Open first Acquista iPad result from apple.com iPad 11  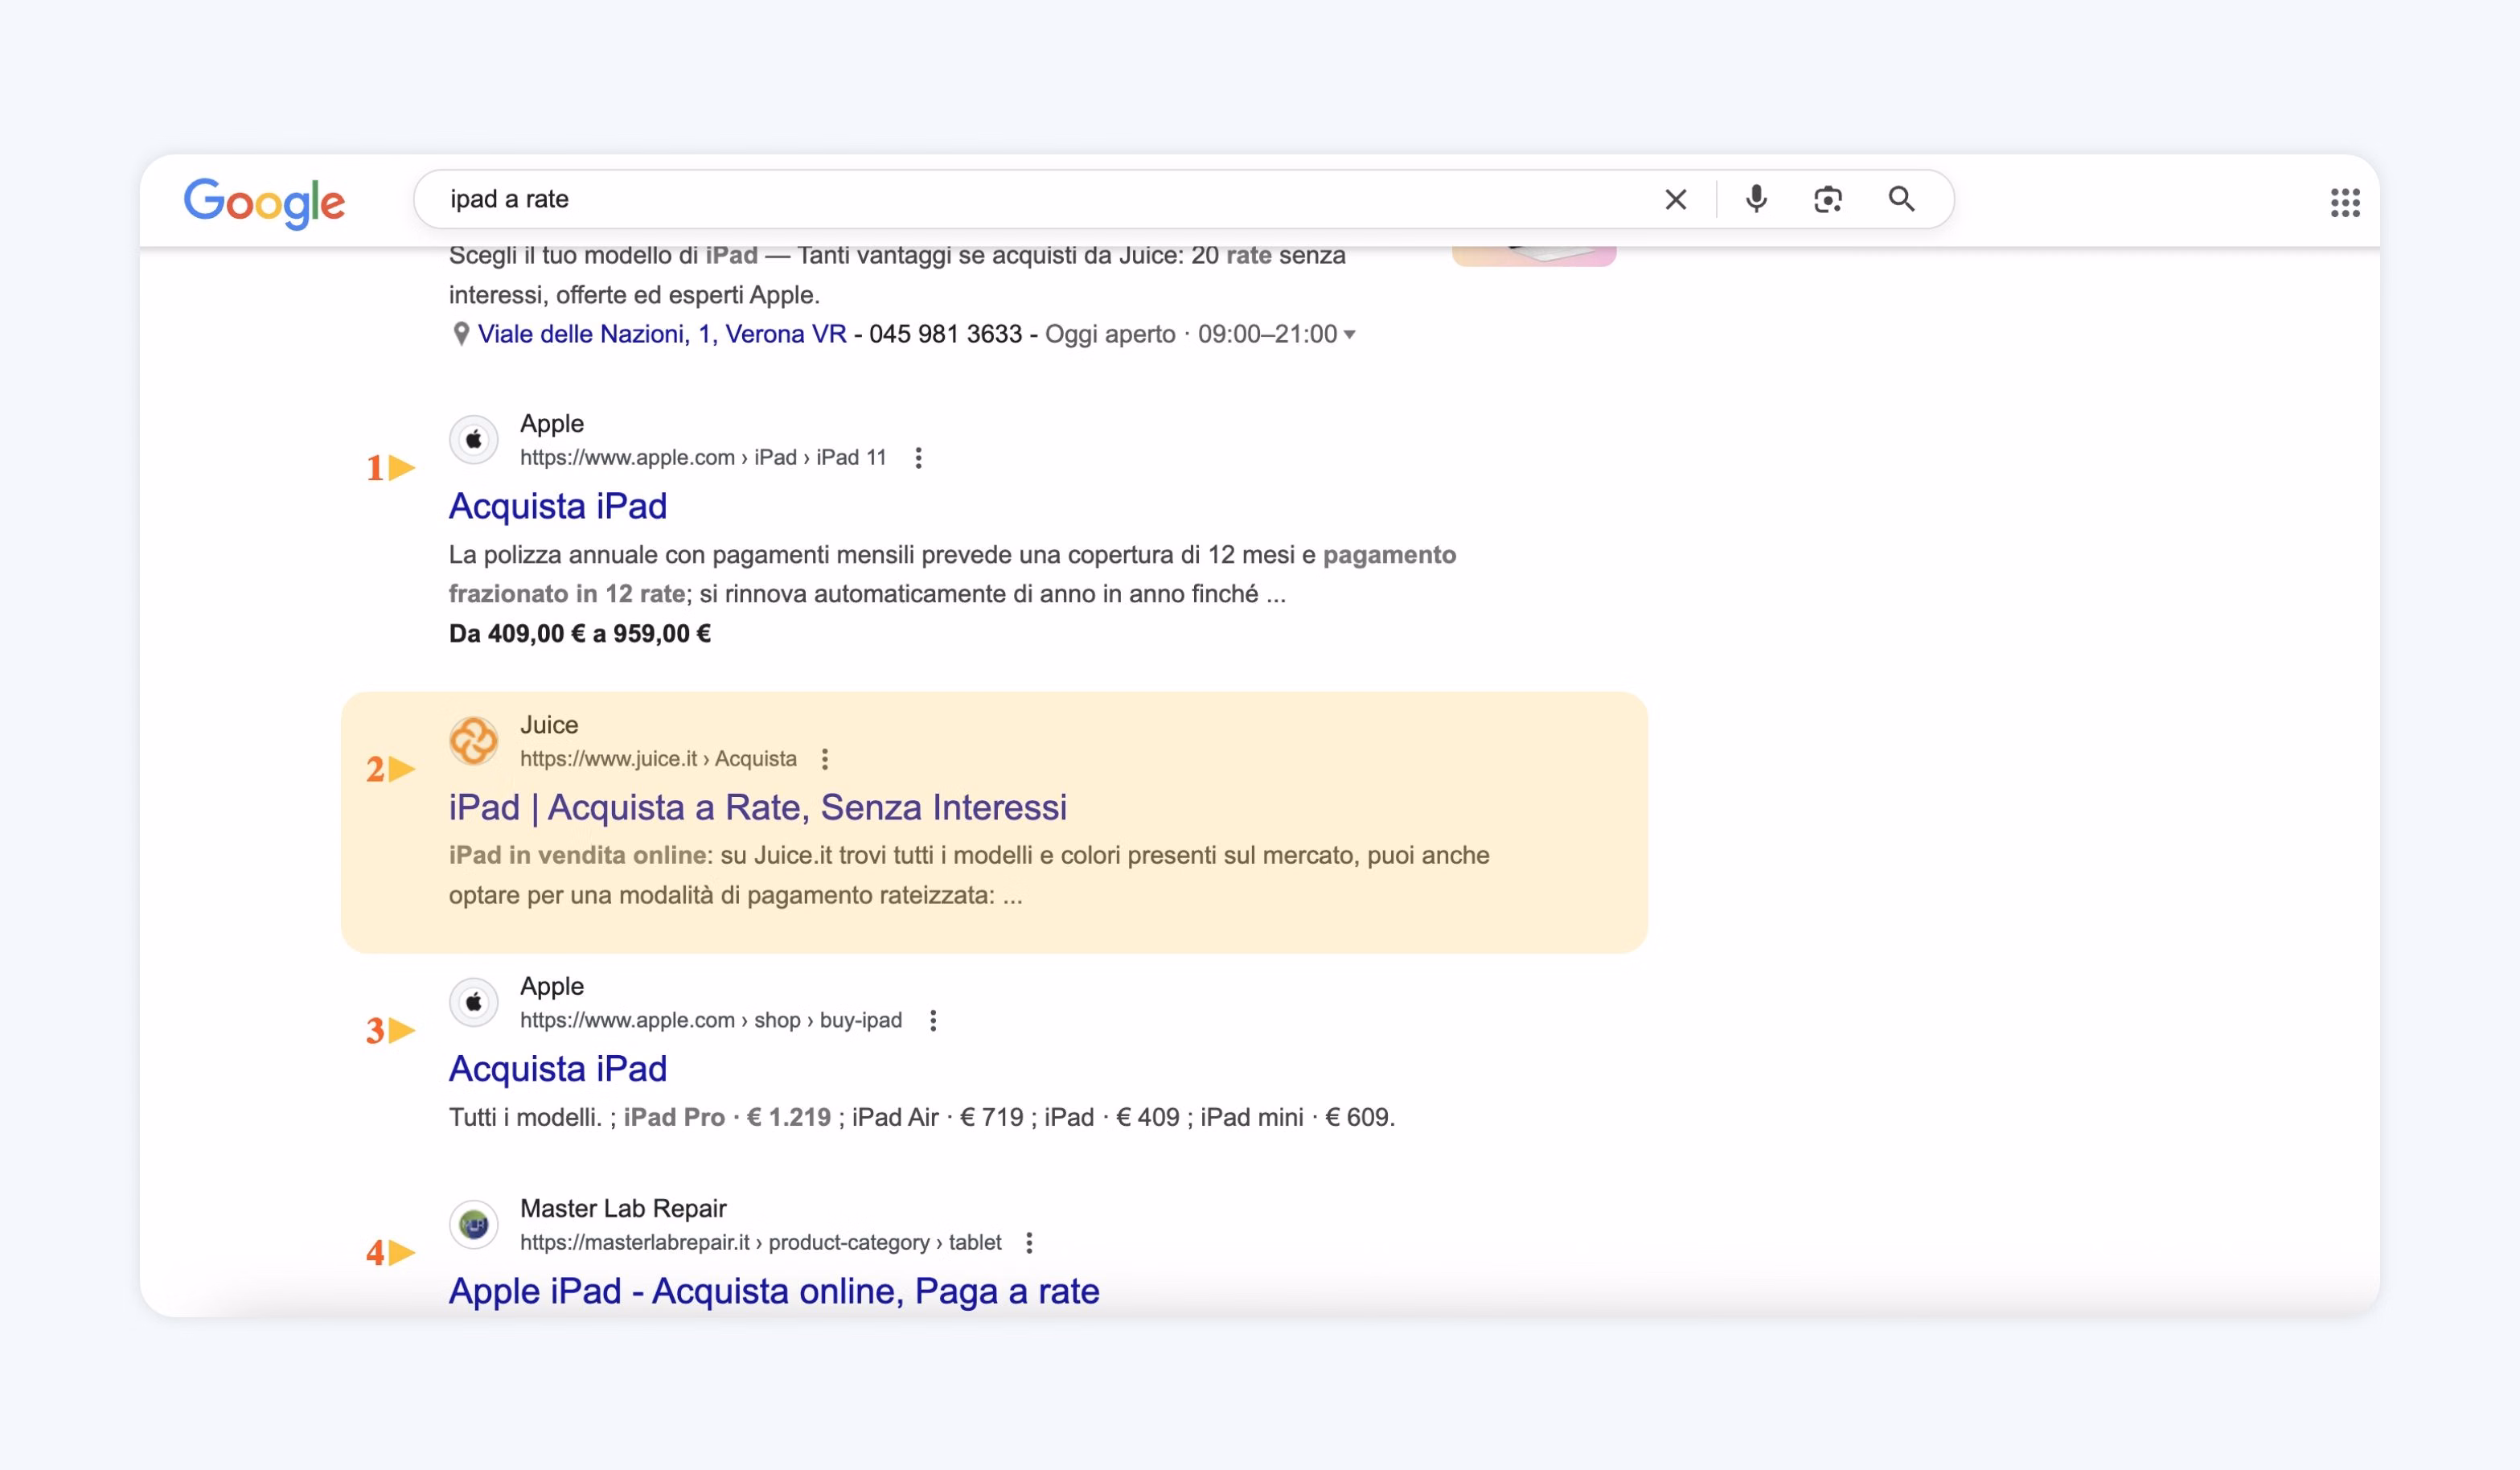(x=558, y=506)
